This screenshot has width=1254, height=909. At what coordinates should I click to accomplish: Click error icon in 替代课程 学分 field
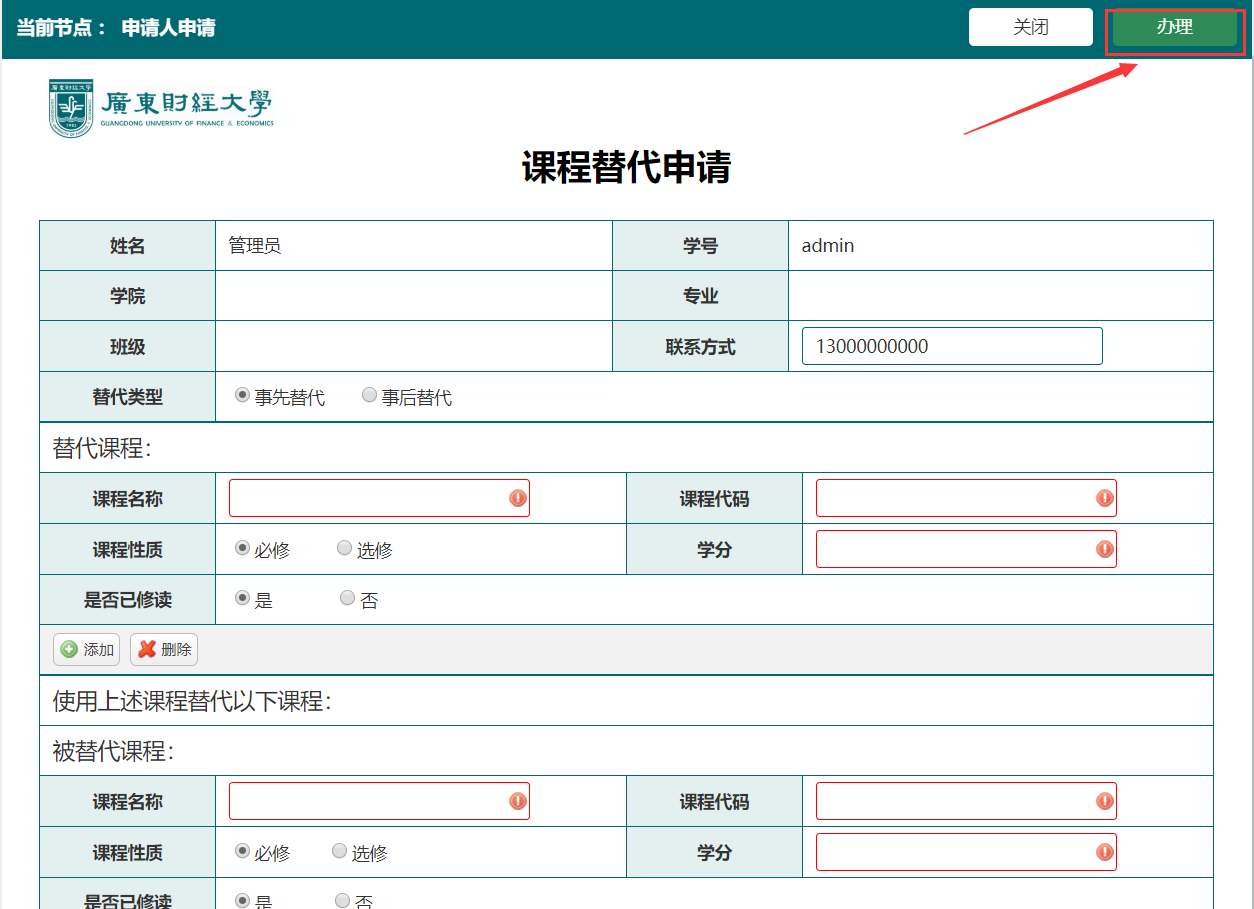(x=1104, y=549)
